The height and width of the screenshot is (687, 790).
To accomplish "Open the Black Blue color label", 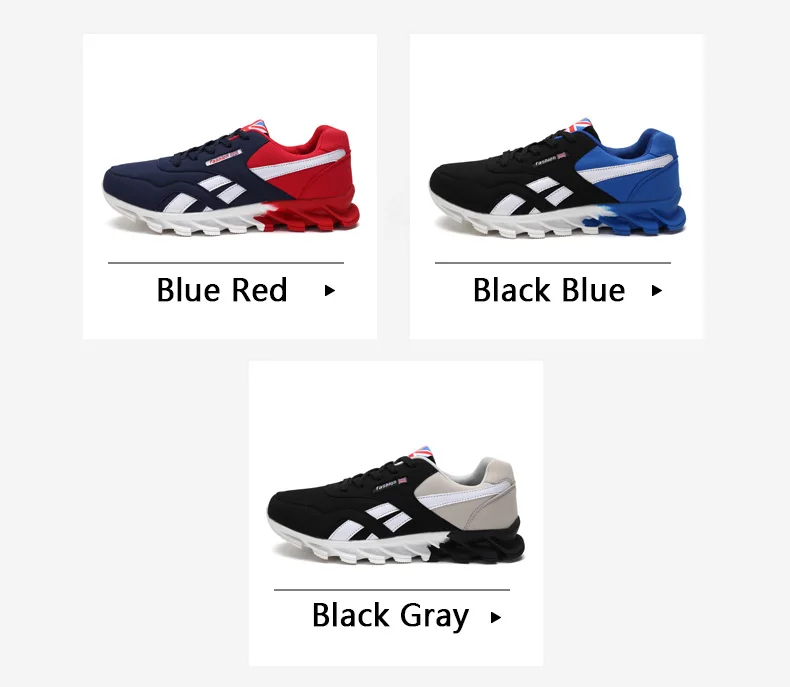I will (549, 290).
